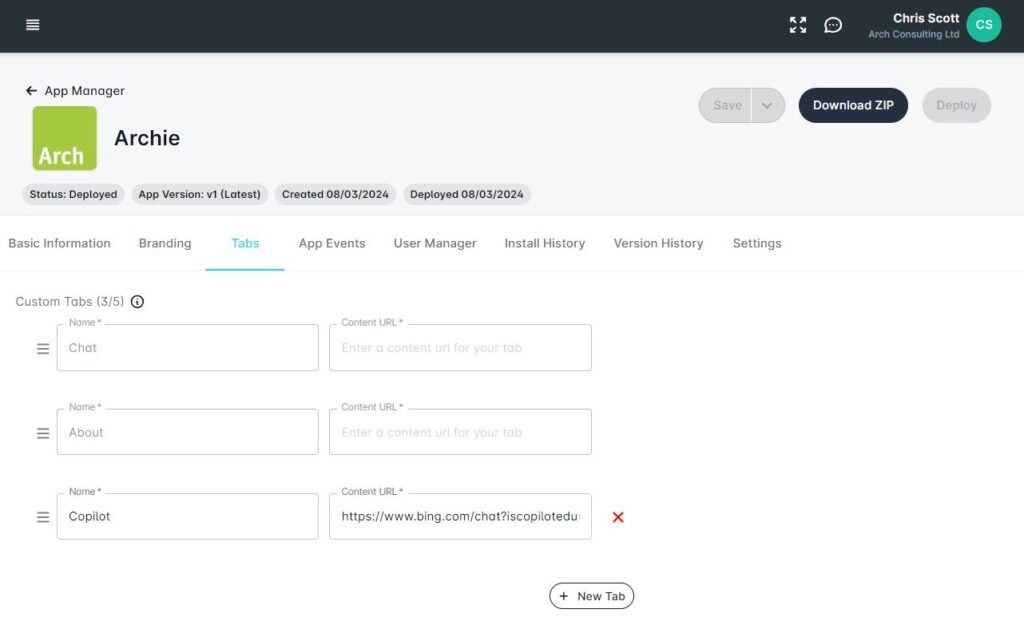Click the Deployed 08/03/2024 badge
The image size is (1024, 617).
point(466,195)
